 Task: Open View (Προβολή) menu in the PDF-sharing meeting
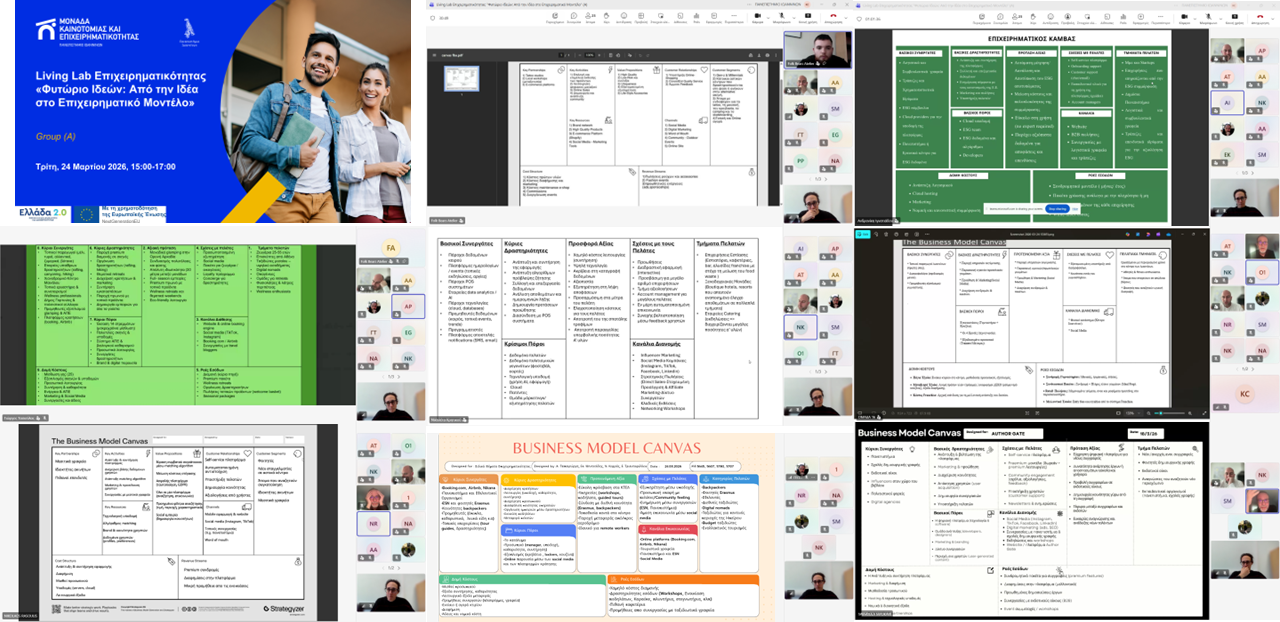[x=641, y=16]
